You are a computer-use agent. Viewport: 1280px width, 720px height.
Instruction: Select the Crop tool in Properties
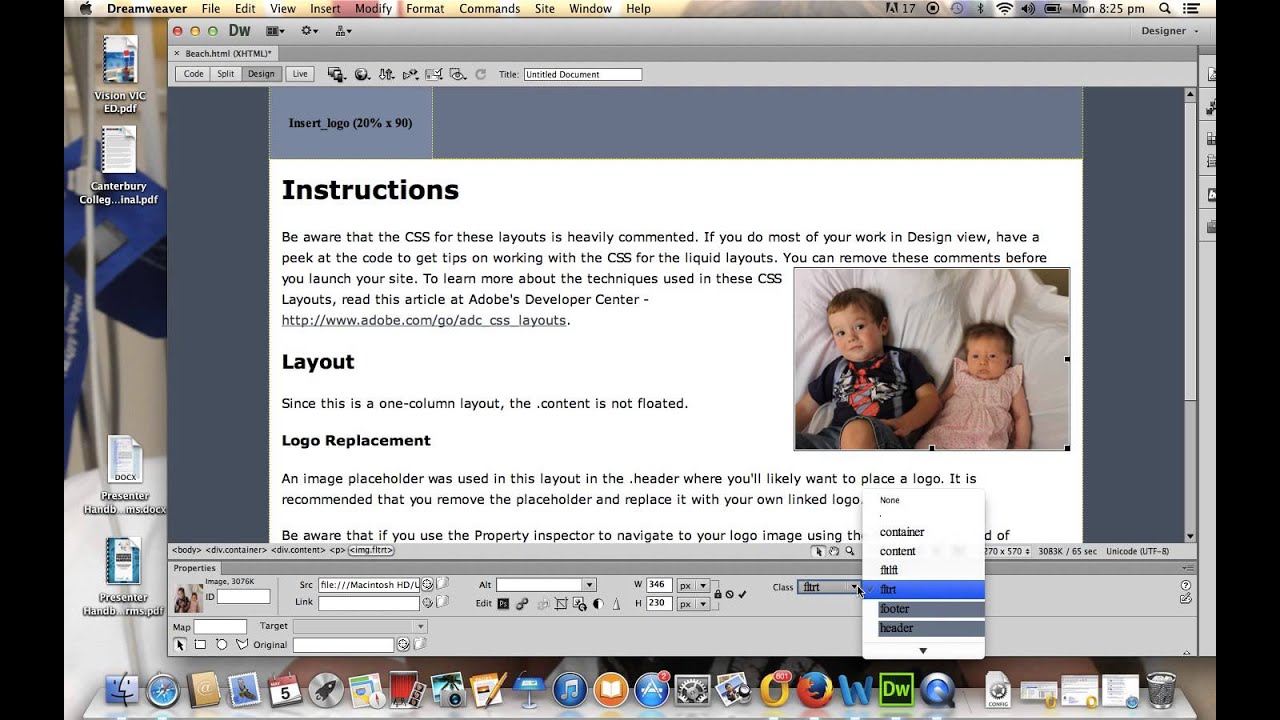tap(561, 604)
